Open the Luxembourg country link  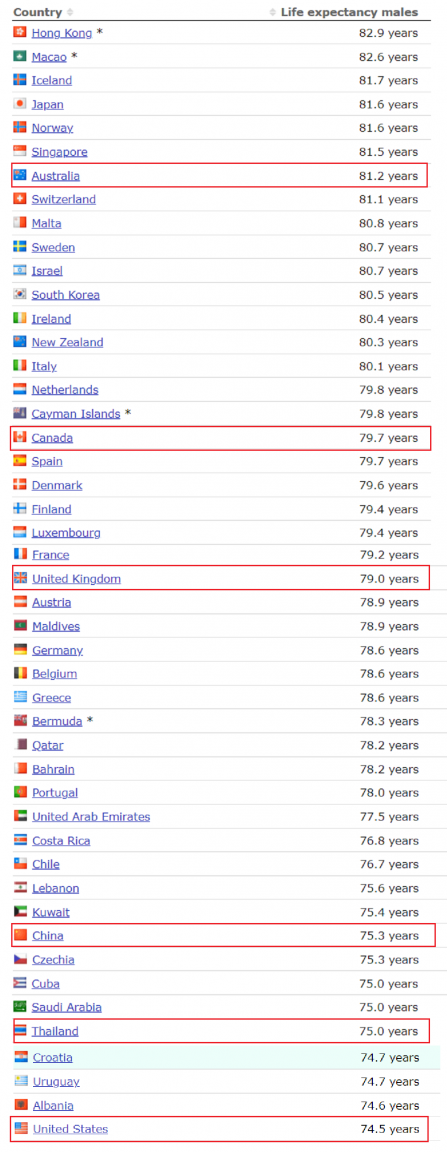point(66,533)
